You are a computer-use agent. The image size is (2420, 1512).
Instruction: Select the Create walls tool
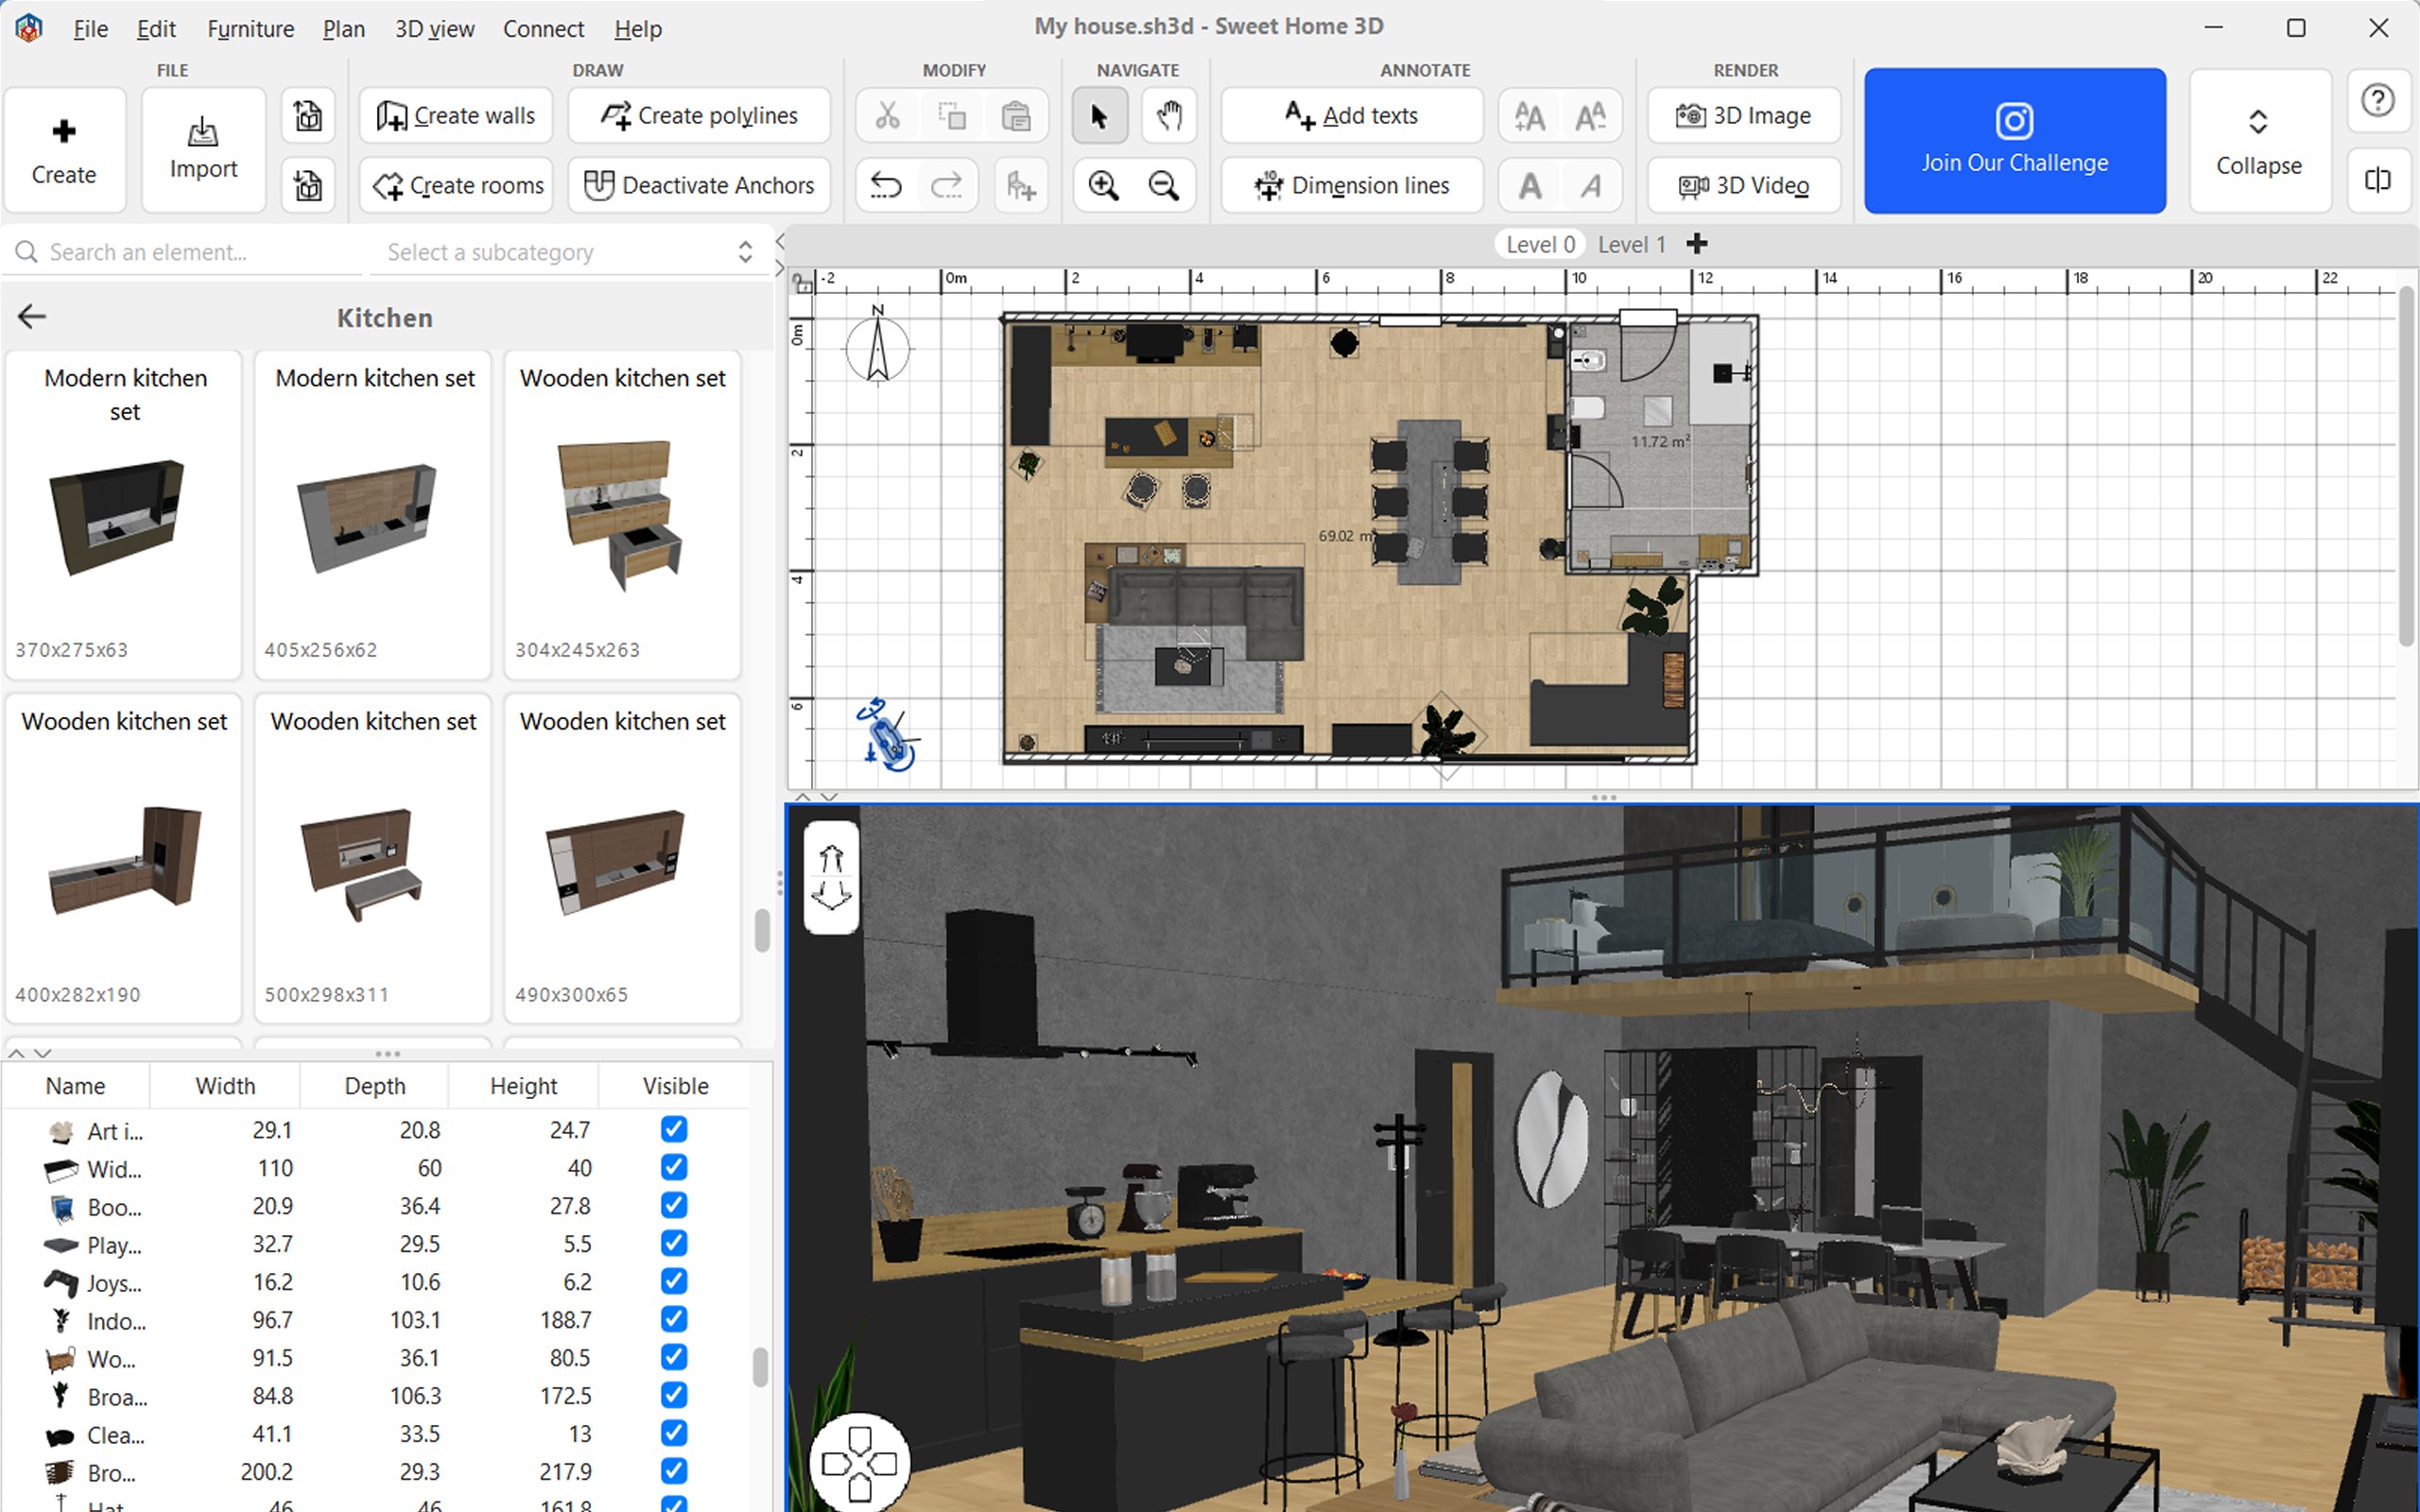(455, 115)
